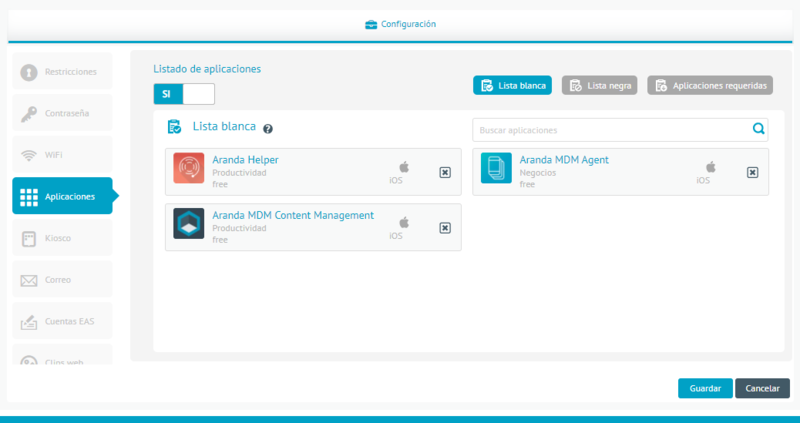Open the Contraseña settings in sidebar

(x=62, y=113)
